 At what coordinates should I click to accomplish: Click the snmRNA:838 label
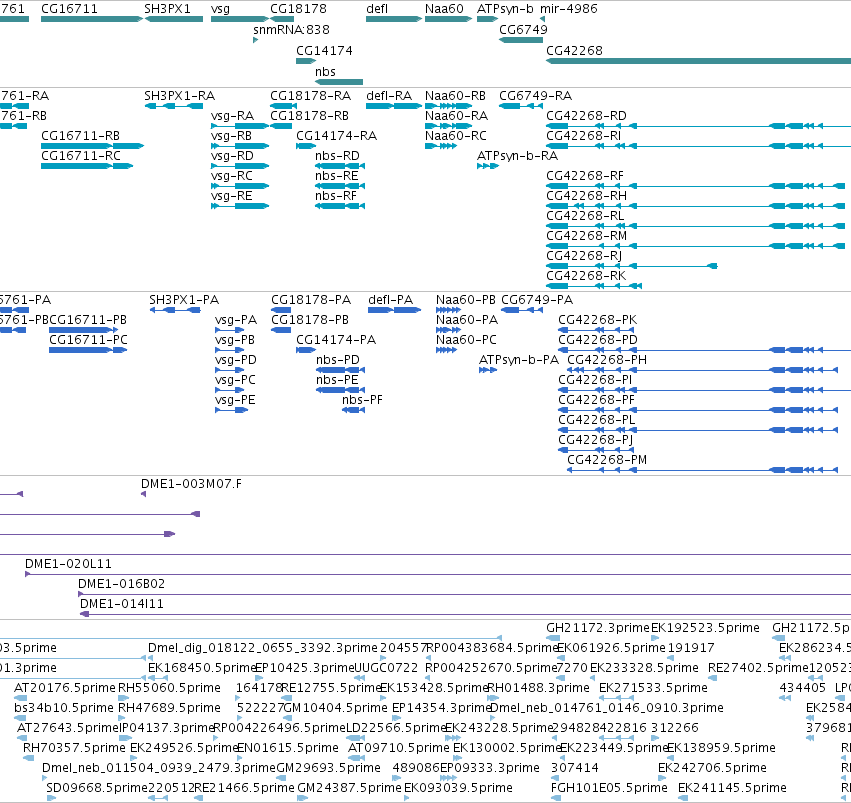(x=291, y=29)
